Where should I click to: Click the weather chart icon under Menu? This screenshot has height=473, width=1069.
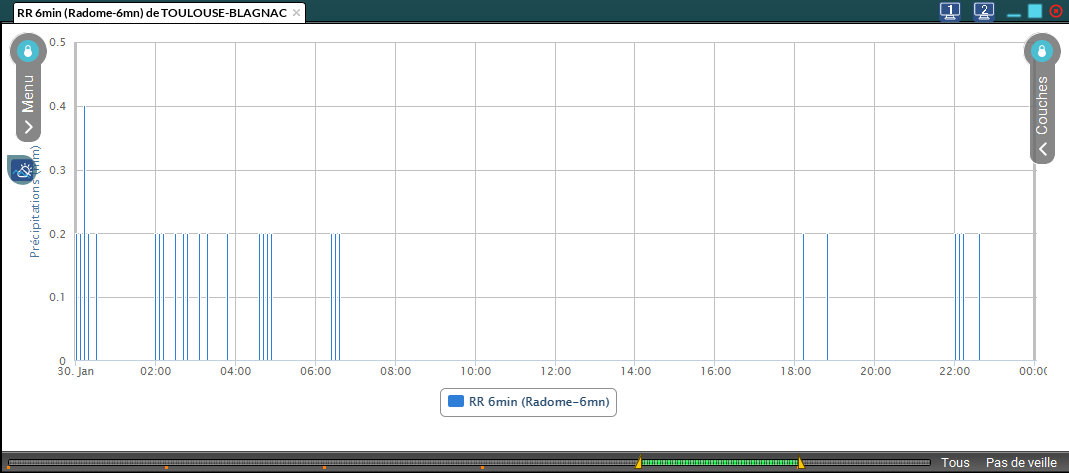tap(24, 170)
